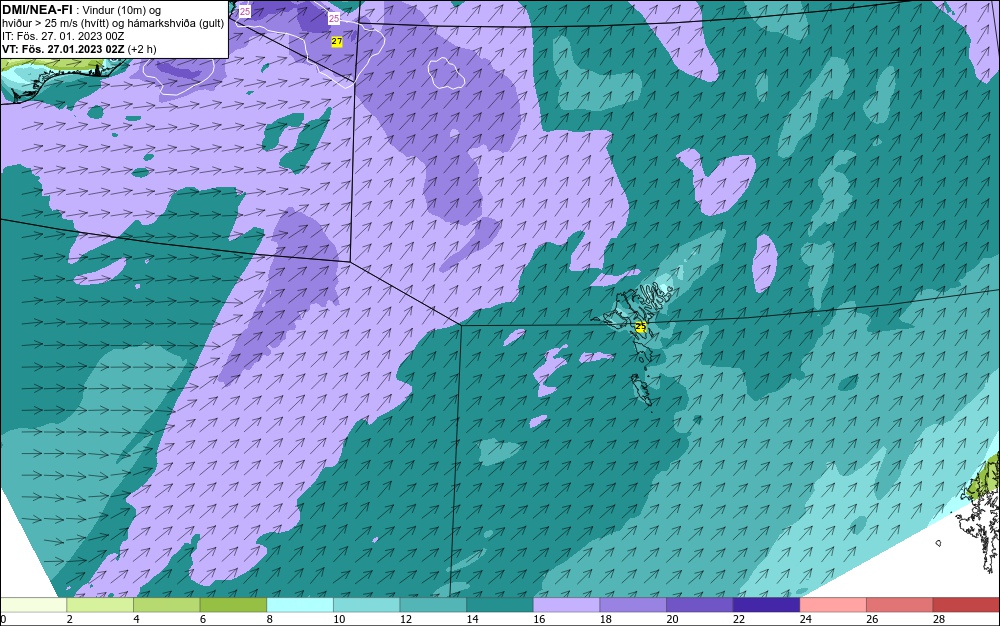Image resolution: width=1000 pixels, height=626 pixels.
Task: Click the legend scale number 8
Action: 269,619
